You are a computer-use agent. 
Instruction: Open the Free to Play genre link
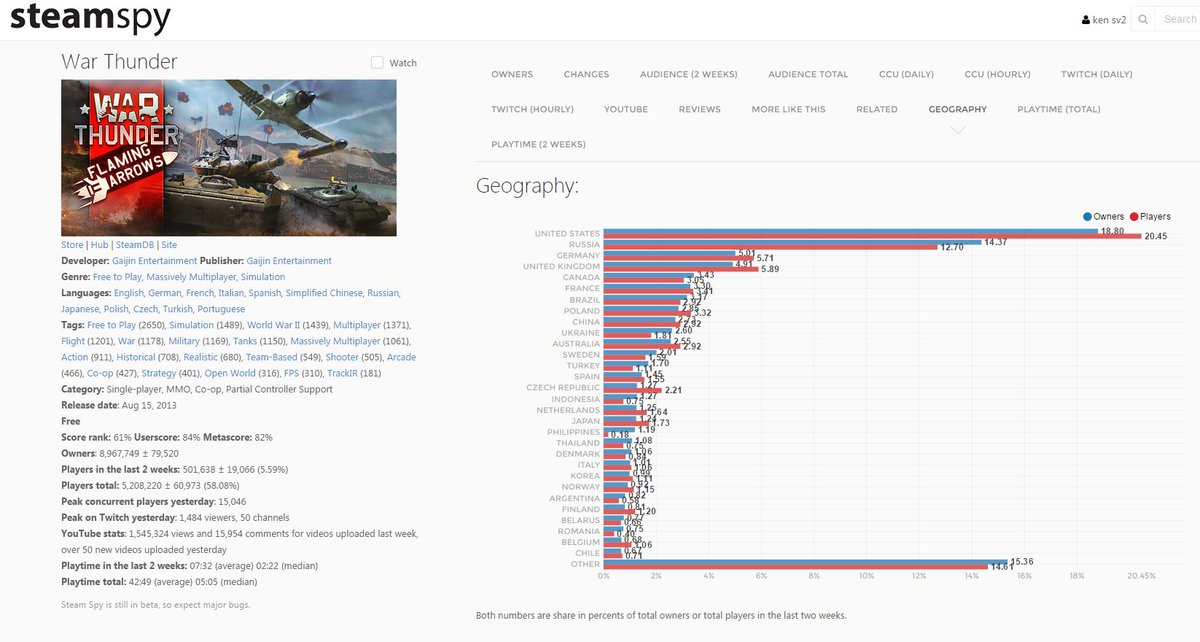(115, 277)
